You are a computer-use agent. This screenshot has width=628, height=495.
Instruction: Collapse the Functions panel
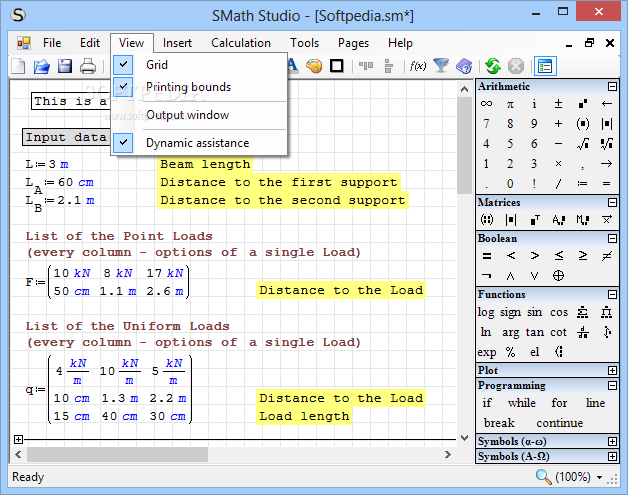612,294
